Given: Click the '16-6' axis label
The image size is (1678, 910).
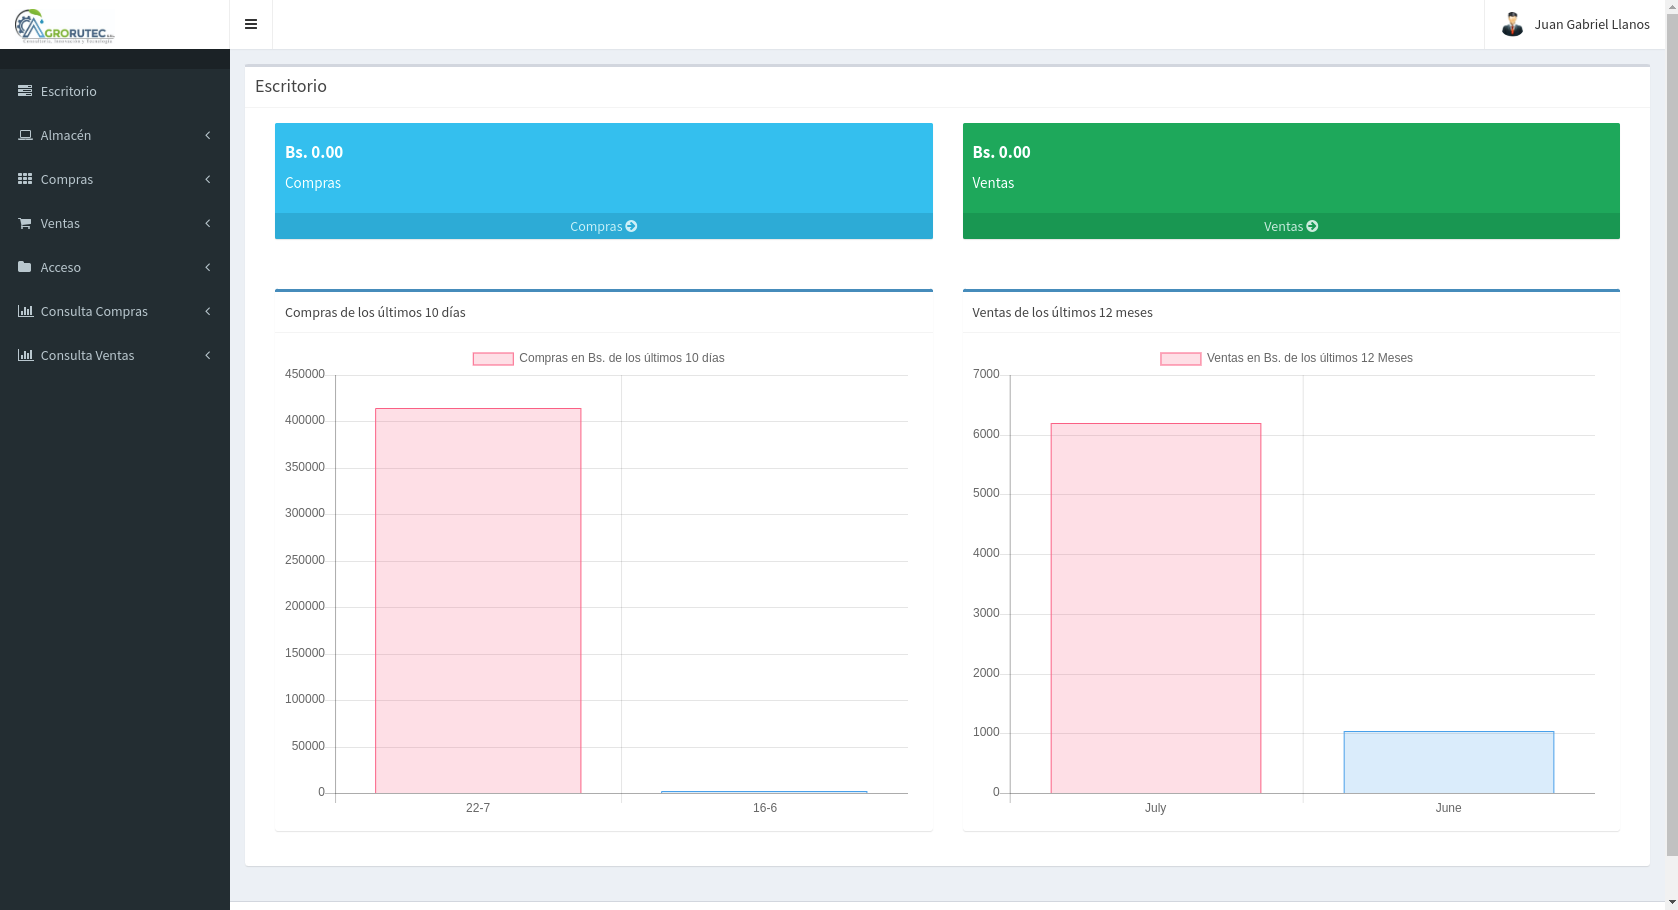Looking at the screenshot, I should [765, 808].
